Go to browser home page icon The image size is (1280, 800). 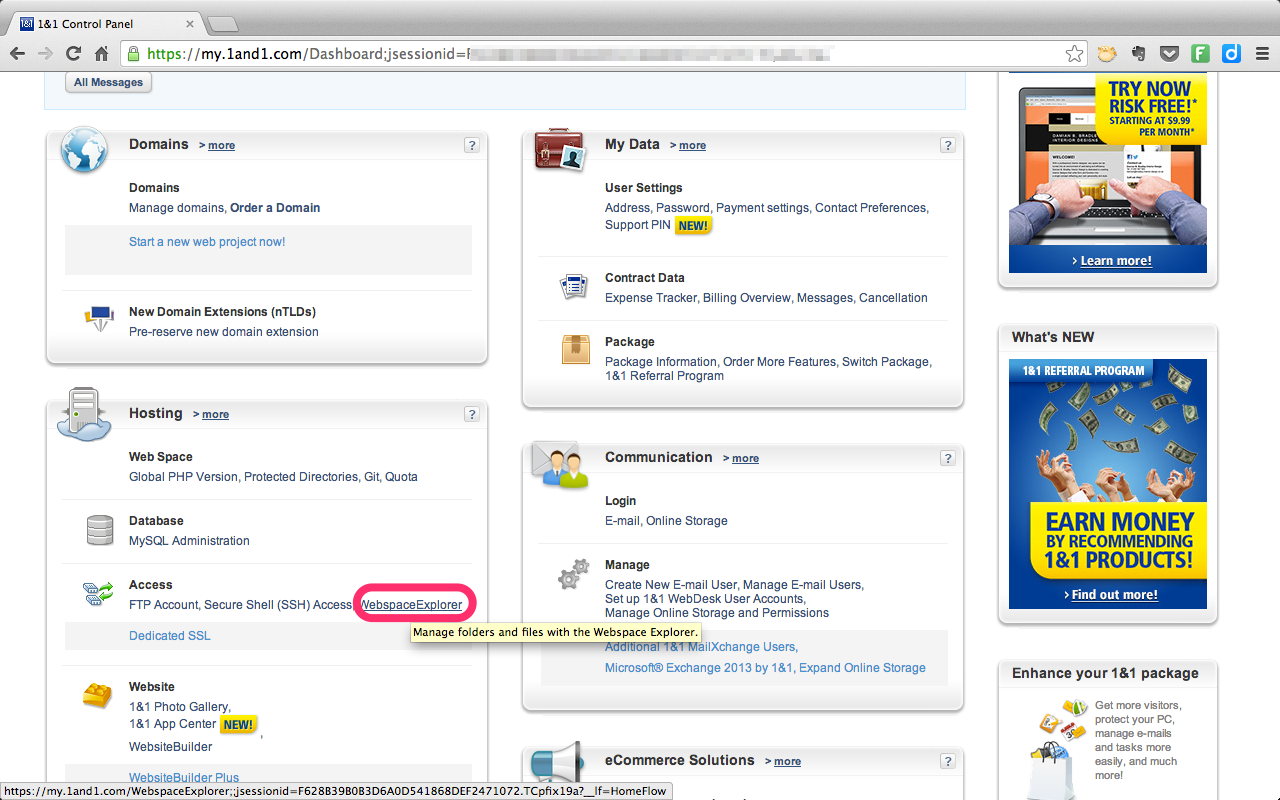[x=101, y=53]
